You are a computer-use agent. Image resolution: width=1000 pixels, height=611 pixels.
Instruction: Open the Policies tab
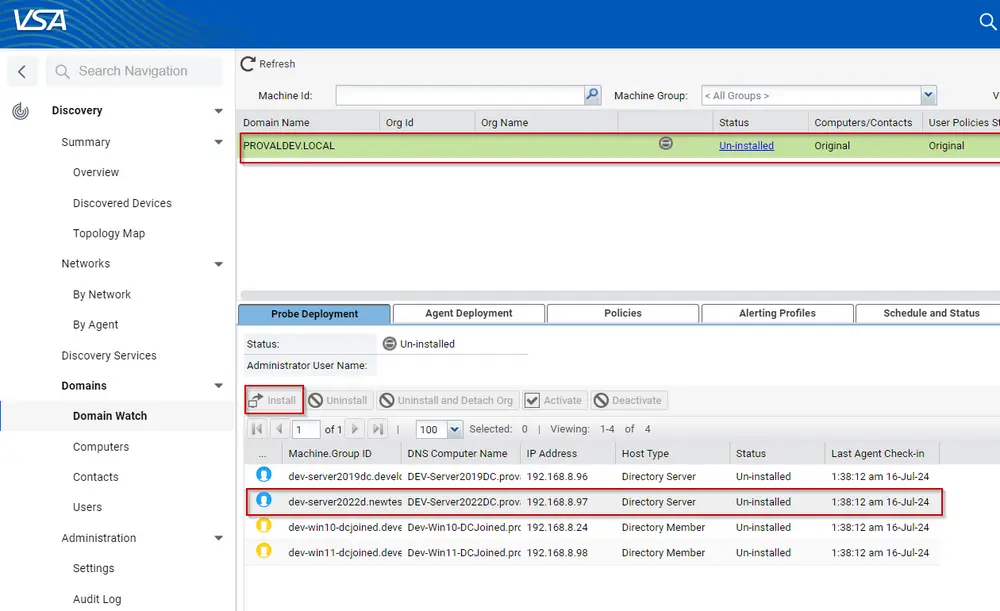[623, 313]
